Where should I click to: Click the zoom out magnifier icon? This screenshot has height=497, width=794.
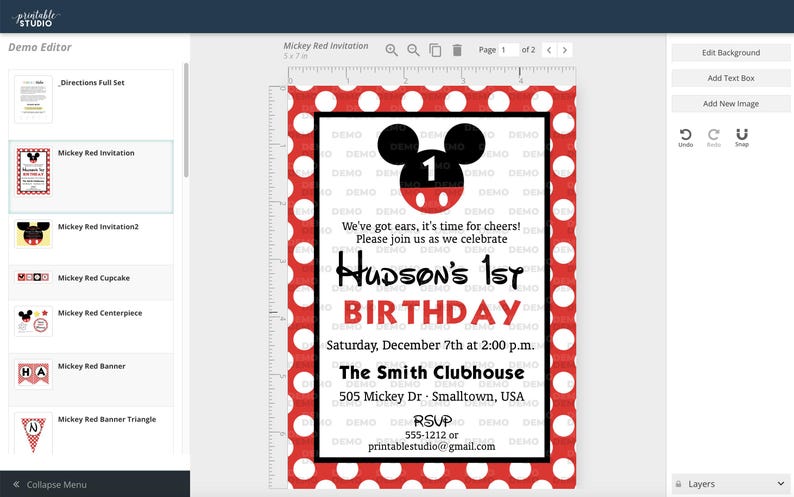(x=413, y=50)
